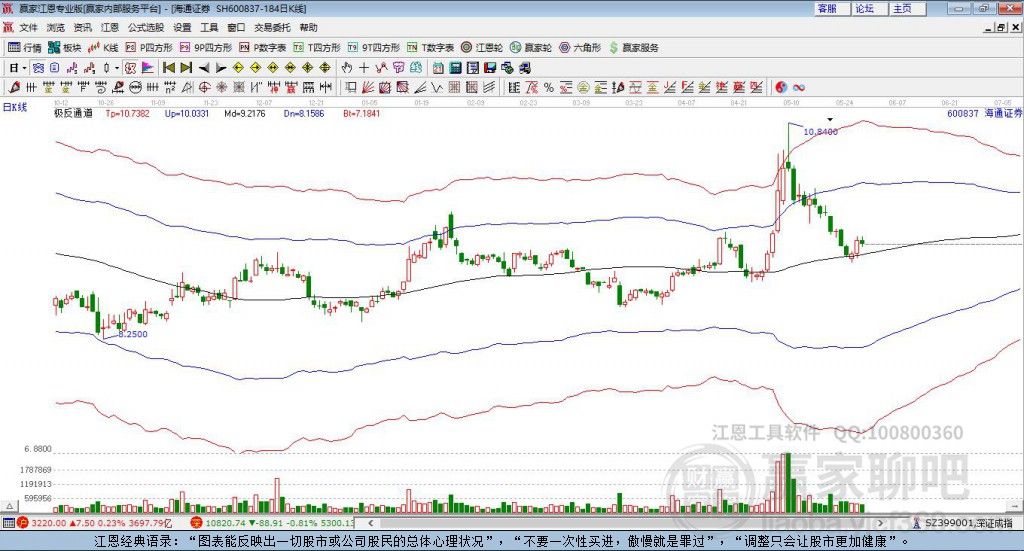
Task: Click the save diskette toolbar icon
Action: point(490,67)
